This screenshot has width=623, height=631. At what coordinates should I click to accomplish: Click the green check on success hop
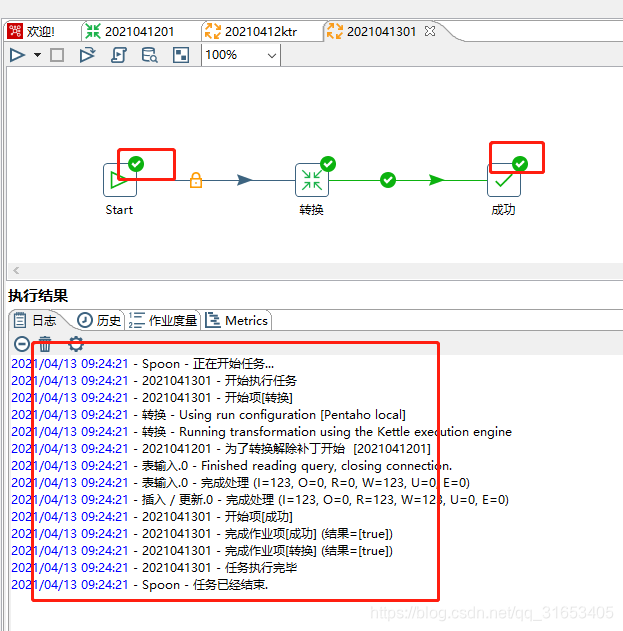388,180
